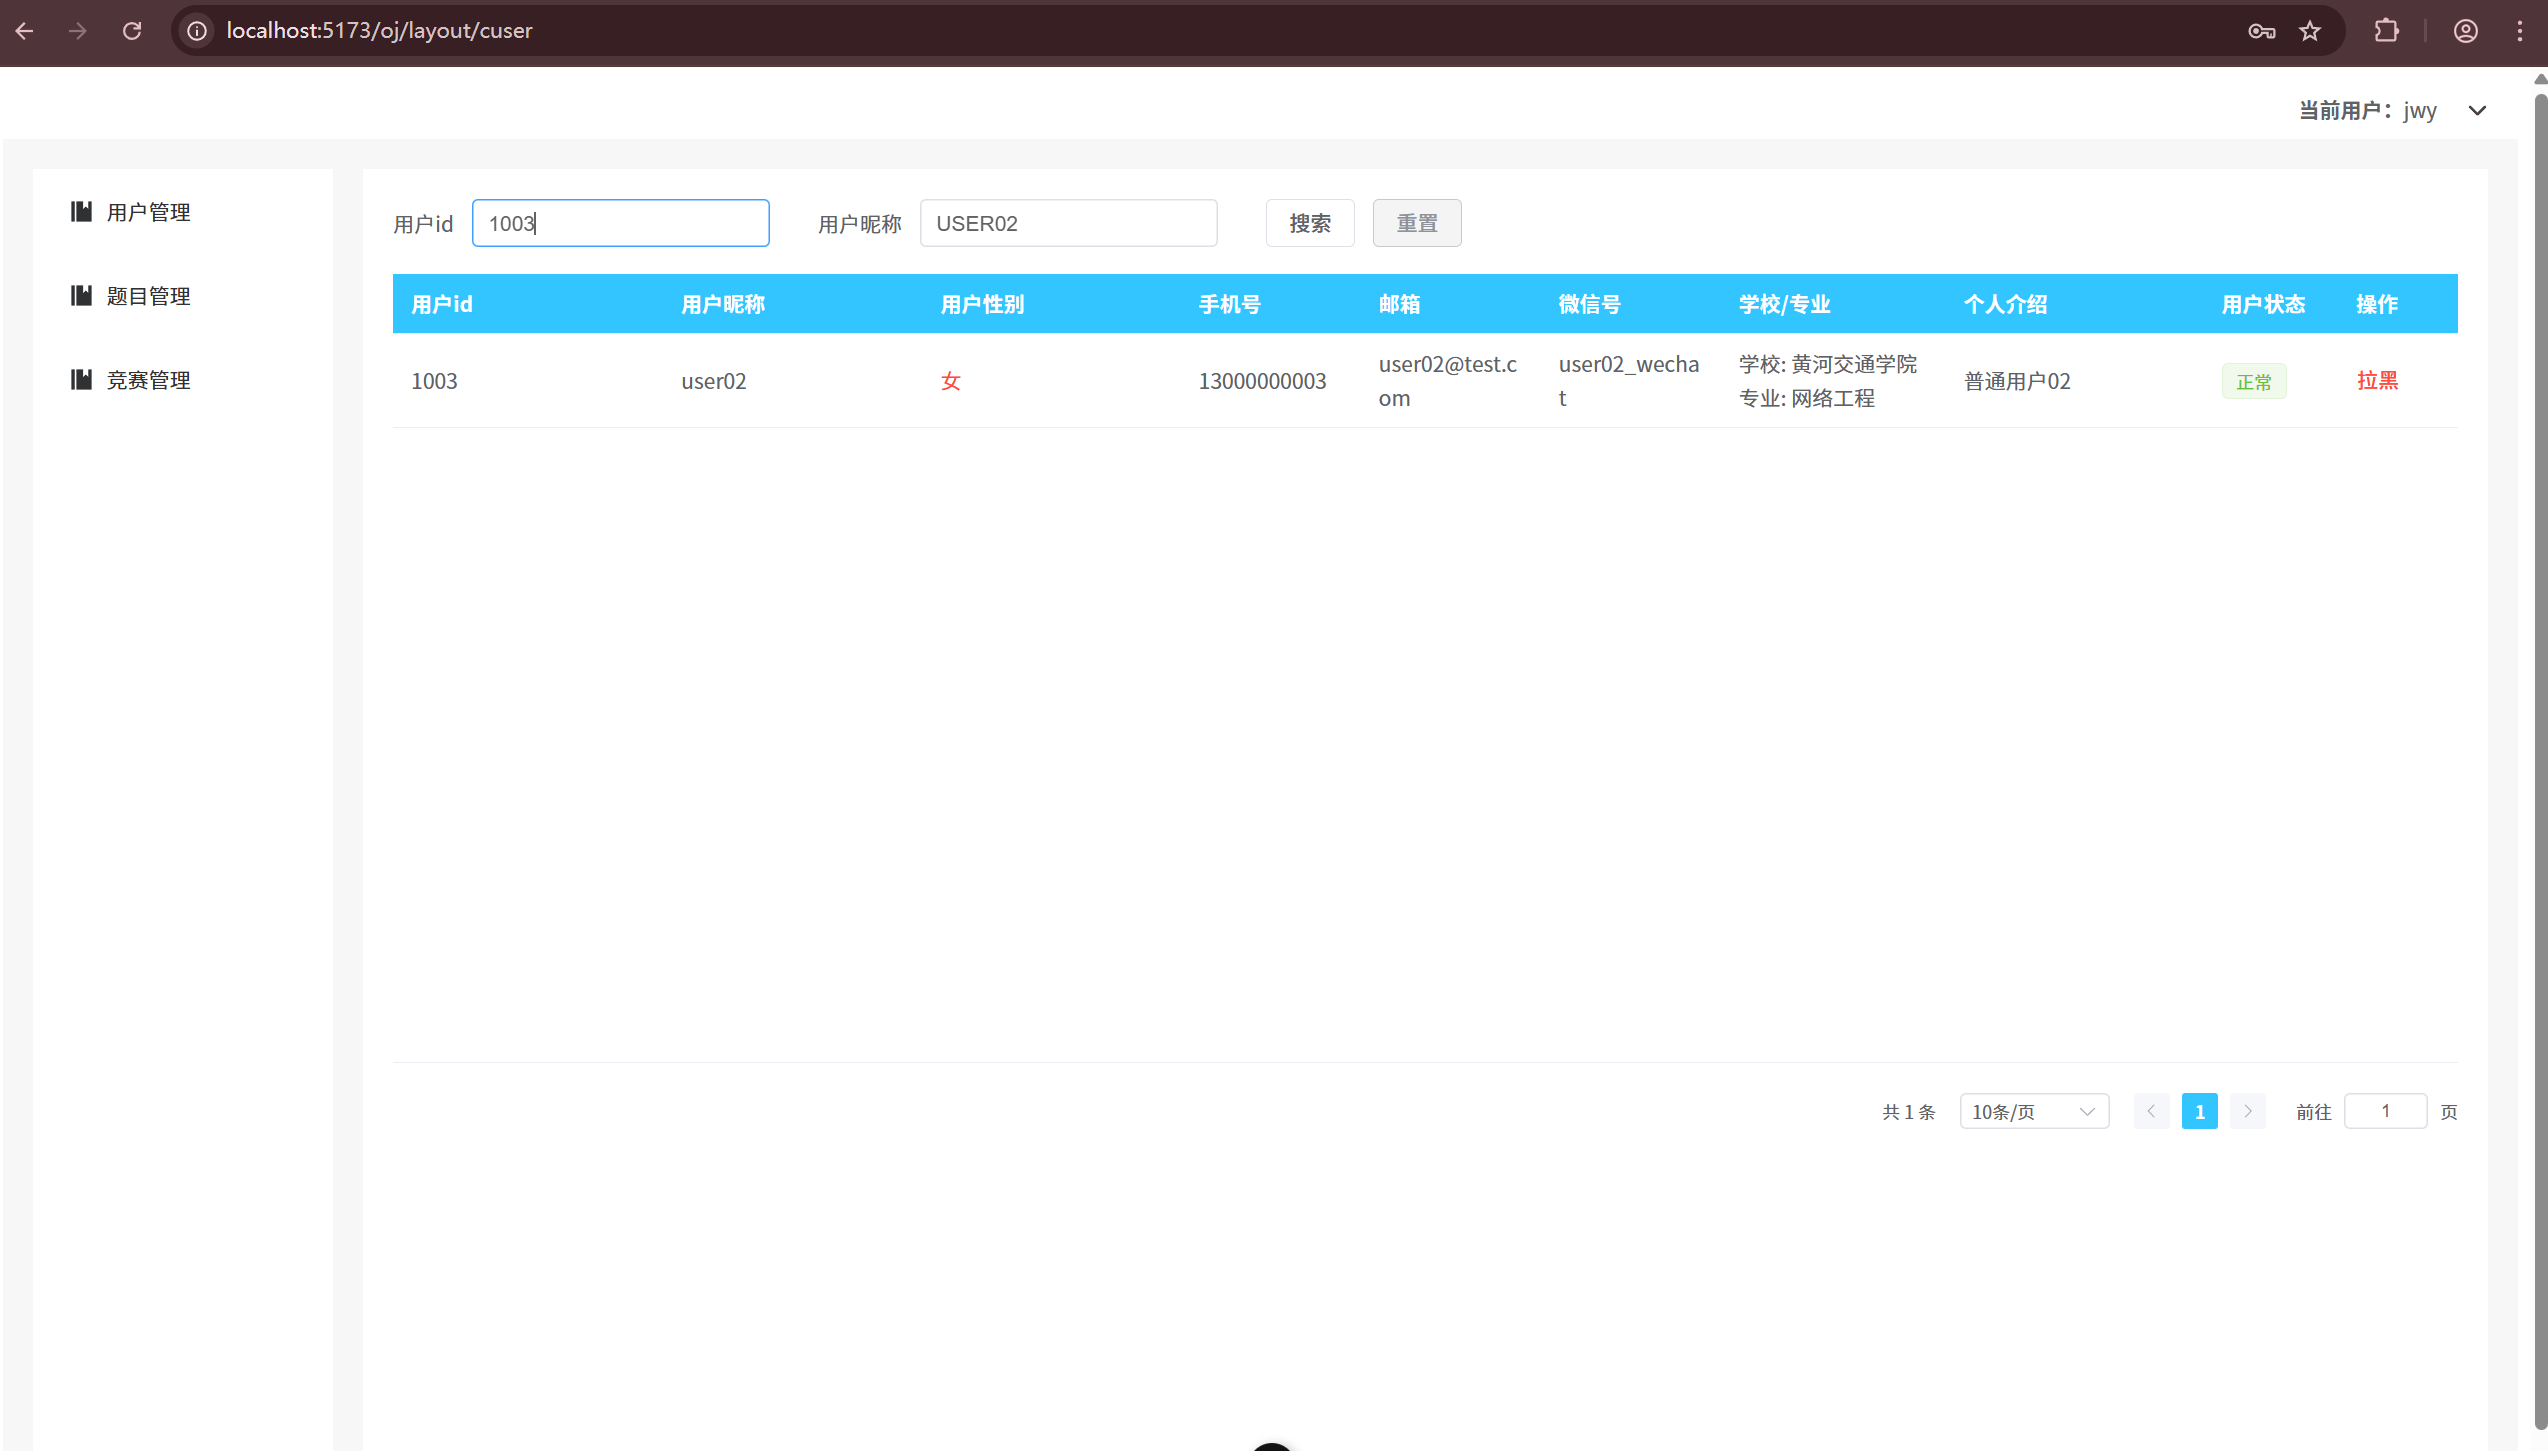Go to the previous page arrow
The width and height of the screenshot is (2548, 1451).
(x=2151, y=1111)
